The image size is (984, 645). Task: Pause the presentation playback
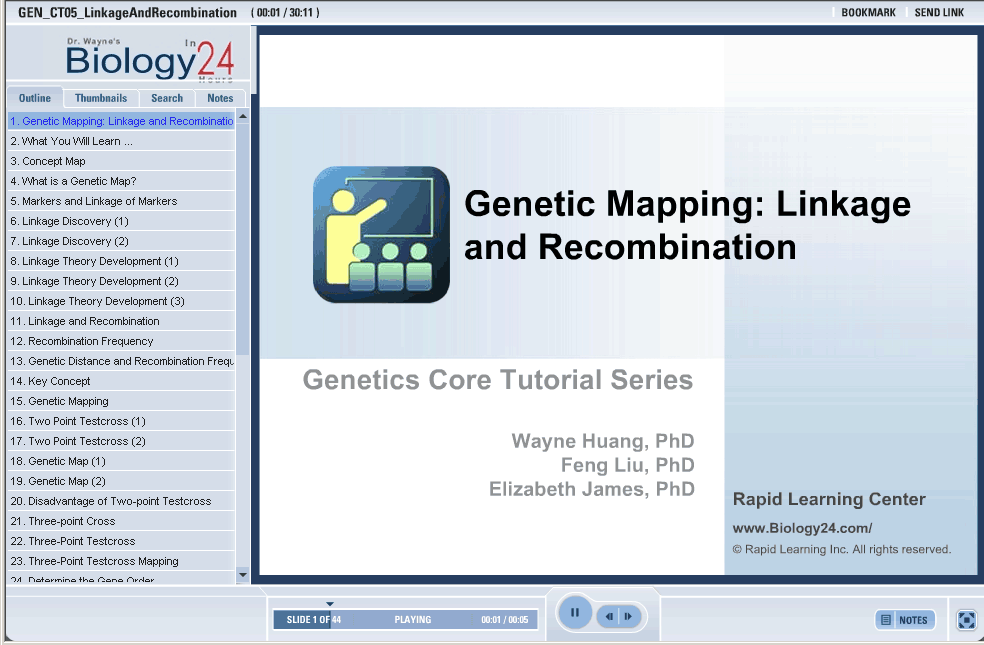tap(575, 613)
